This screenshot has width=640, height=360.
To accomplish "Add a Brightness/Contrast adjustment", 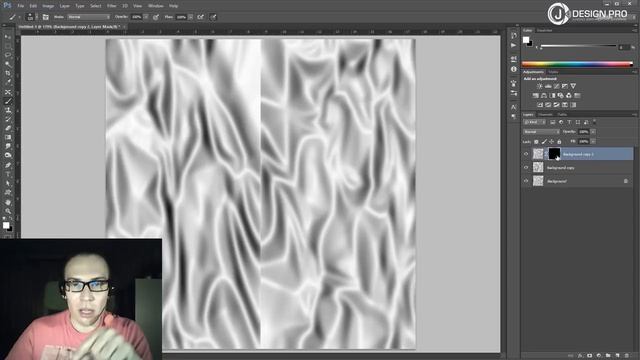I will 540,86.
